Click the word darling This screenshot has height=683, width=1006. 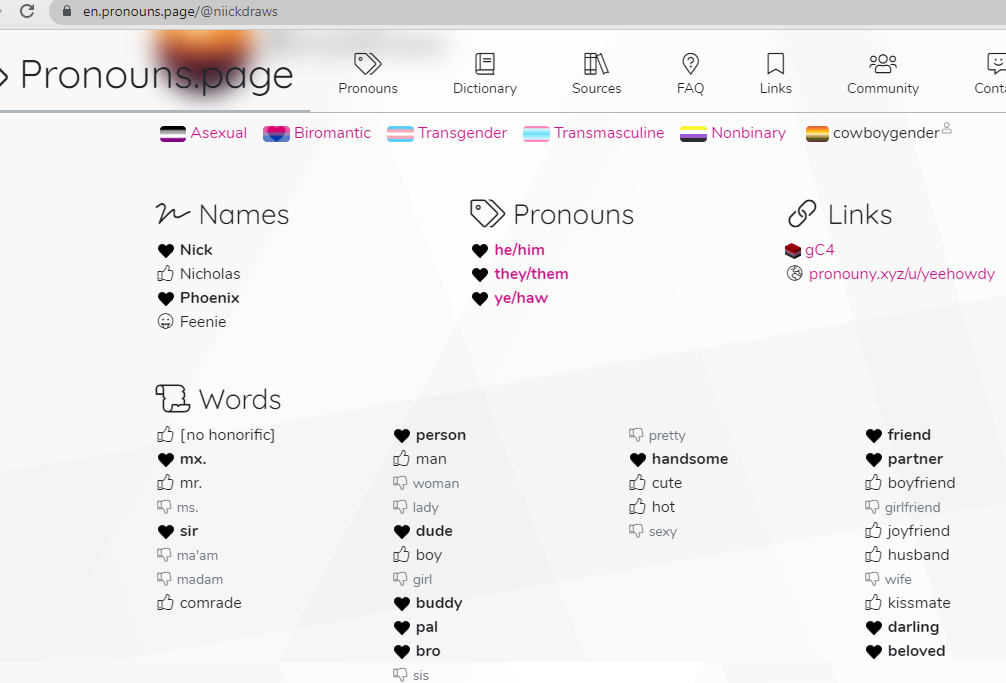click(913, 627)
